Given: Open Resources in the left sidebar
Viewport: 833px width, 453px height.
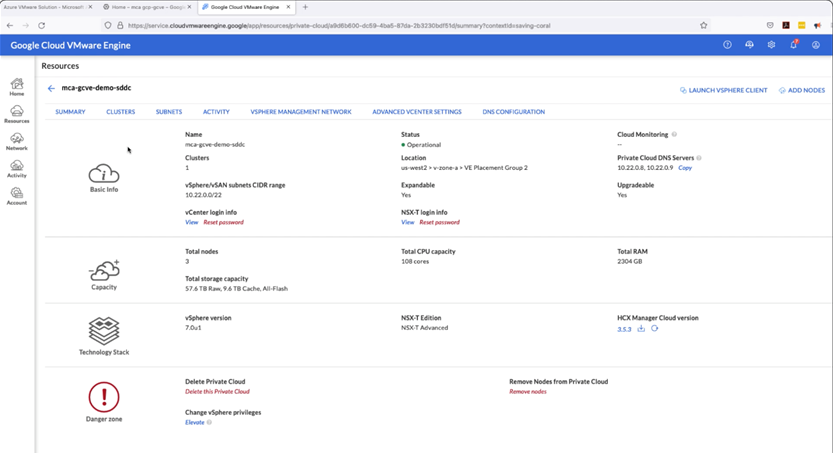Looking at the screenshot, I should click(x=17, y=114).
